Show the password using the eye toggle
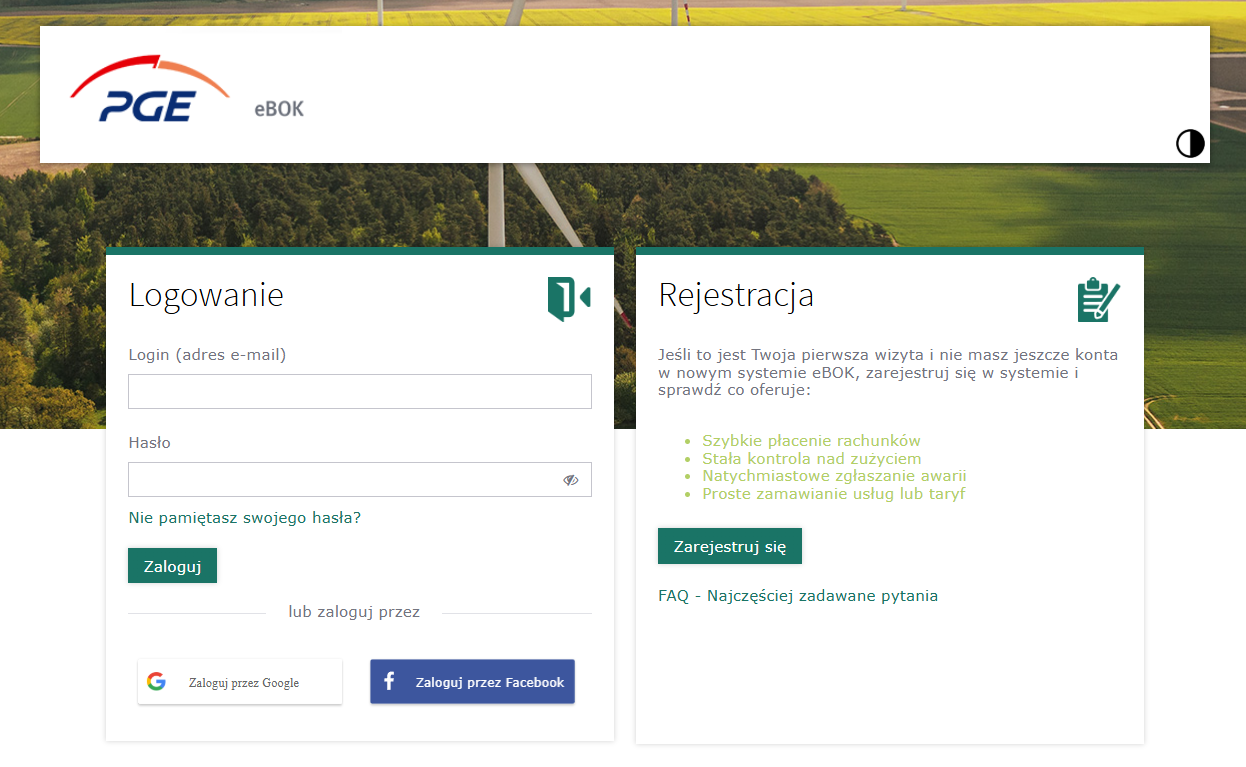1246x767 pixels. click(570, 480)
